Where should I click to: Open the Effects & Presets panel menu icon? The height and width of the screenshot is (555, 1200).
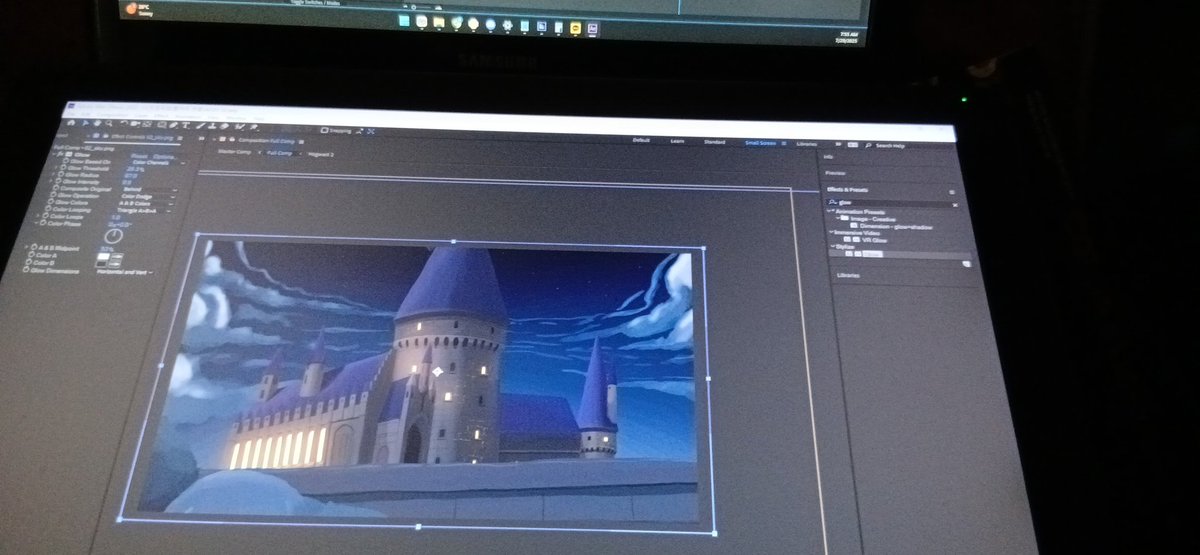coord(952,192)
